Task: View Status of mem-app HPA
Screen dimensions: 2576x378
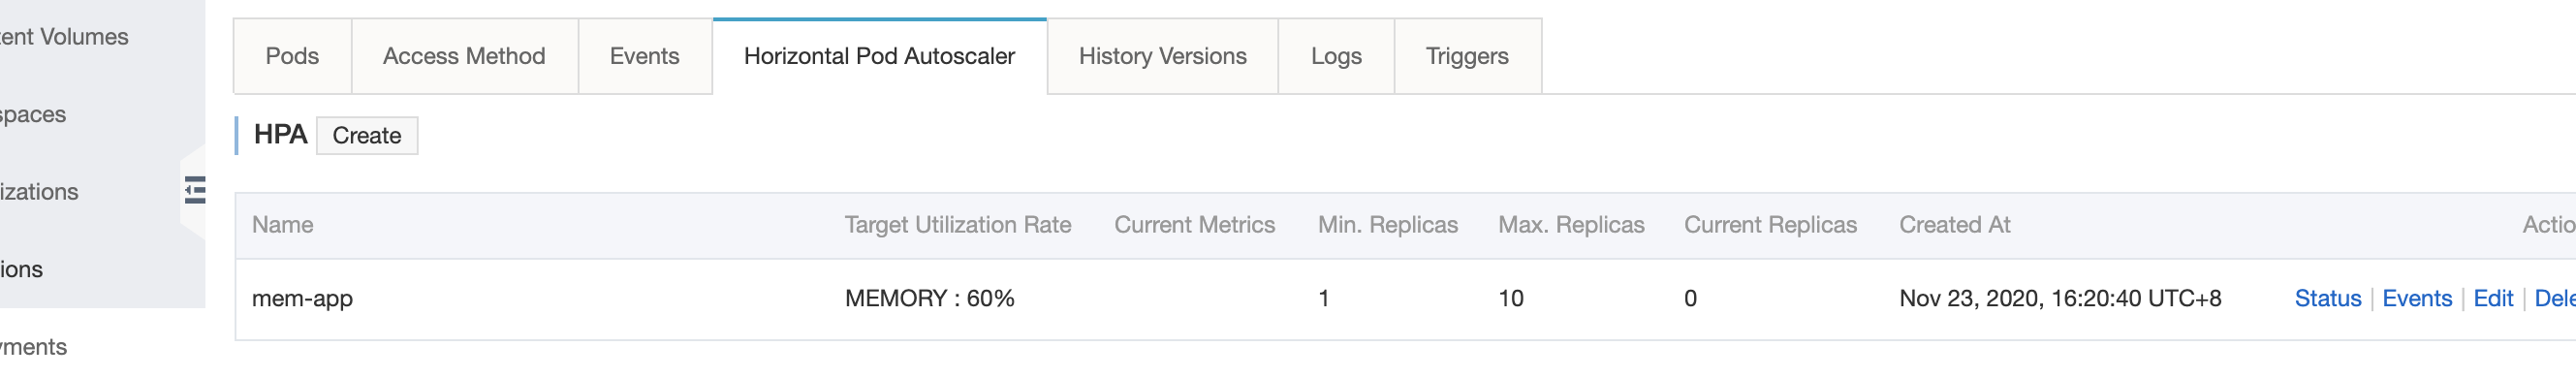Action: tap(2327, 298)
